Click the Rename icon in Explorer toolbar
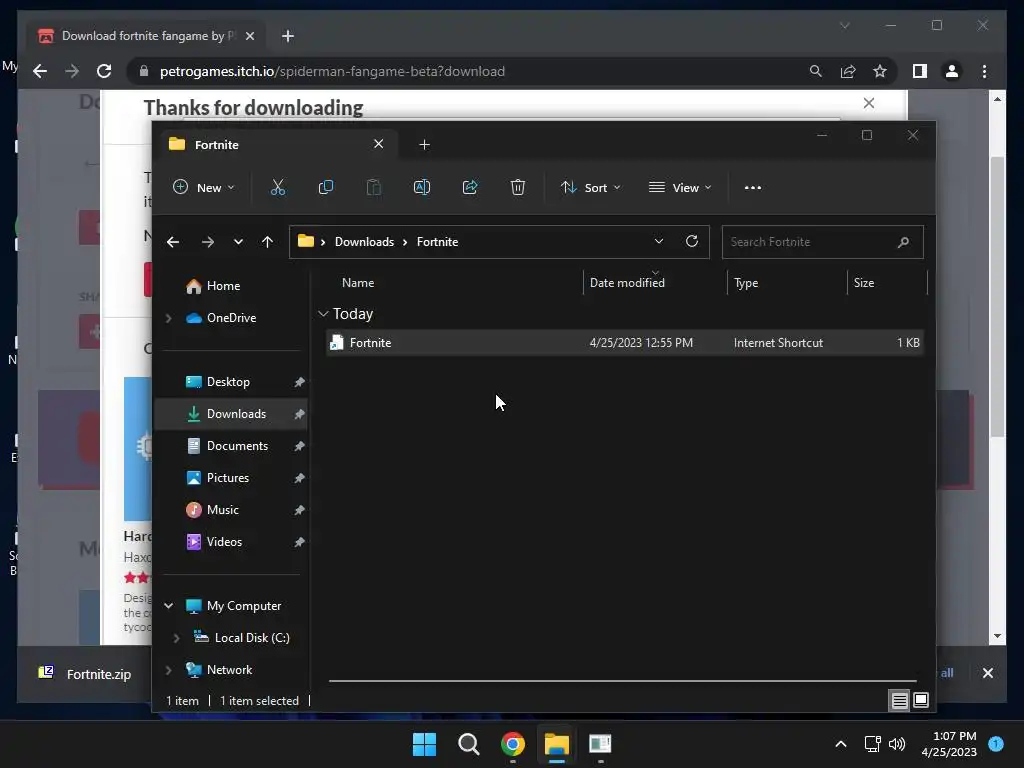1024x768 pixels. coord(422,187)
